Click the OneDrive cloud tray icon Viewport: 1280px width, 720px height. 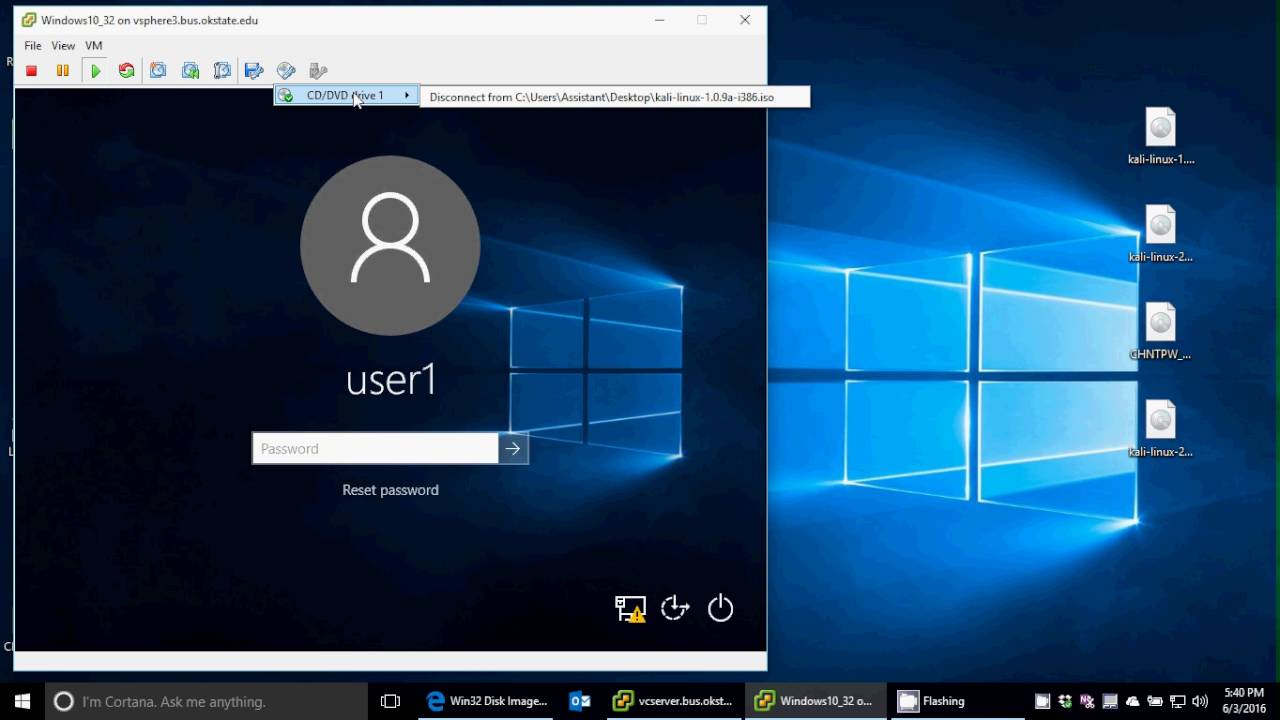click(1133, 701)
